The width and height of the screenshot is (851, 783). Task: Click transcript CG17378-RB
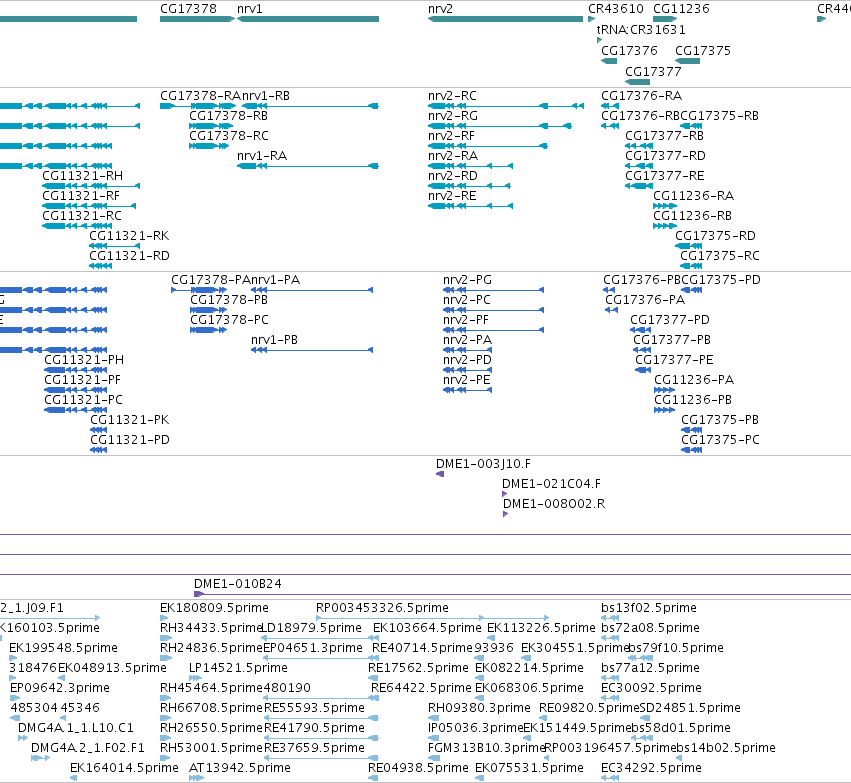[x=211, y=126]
